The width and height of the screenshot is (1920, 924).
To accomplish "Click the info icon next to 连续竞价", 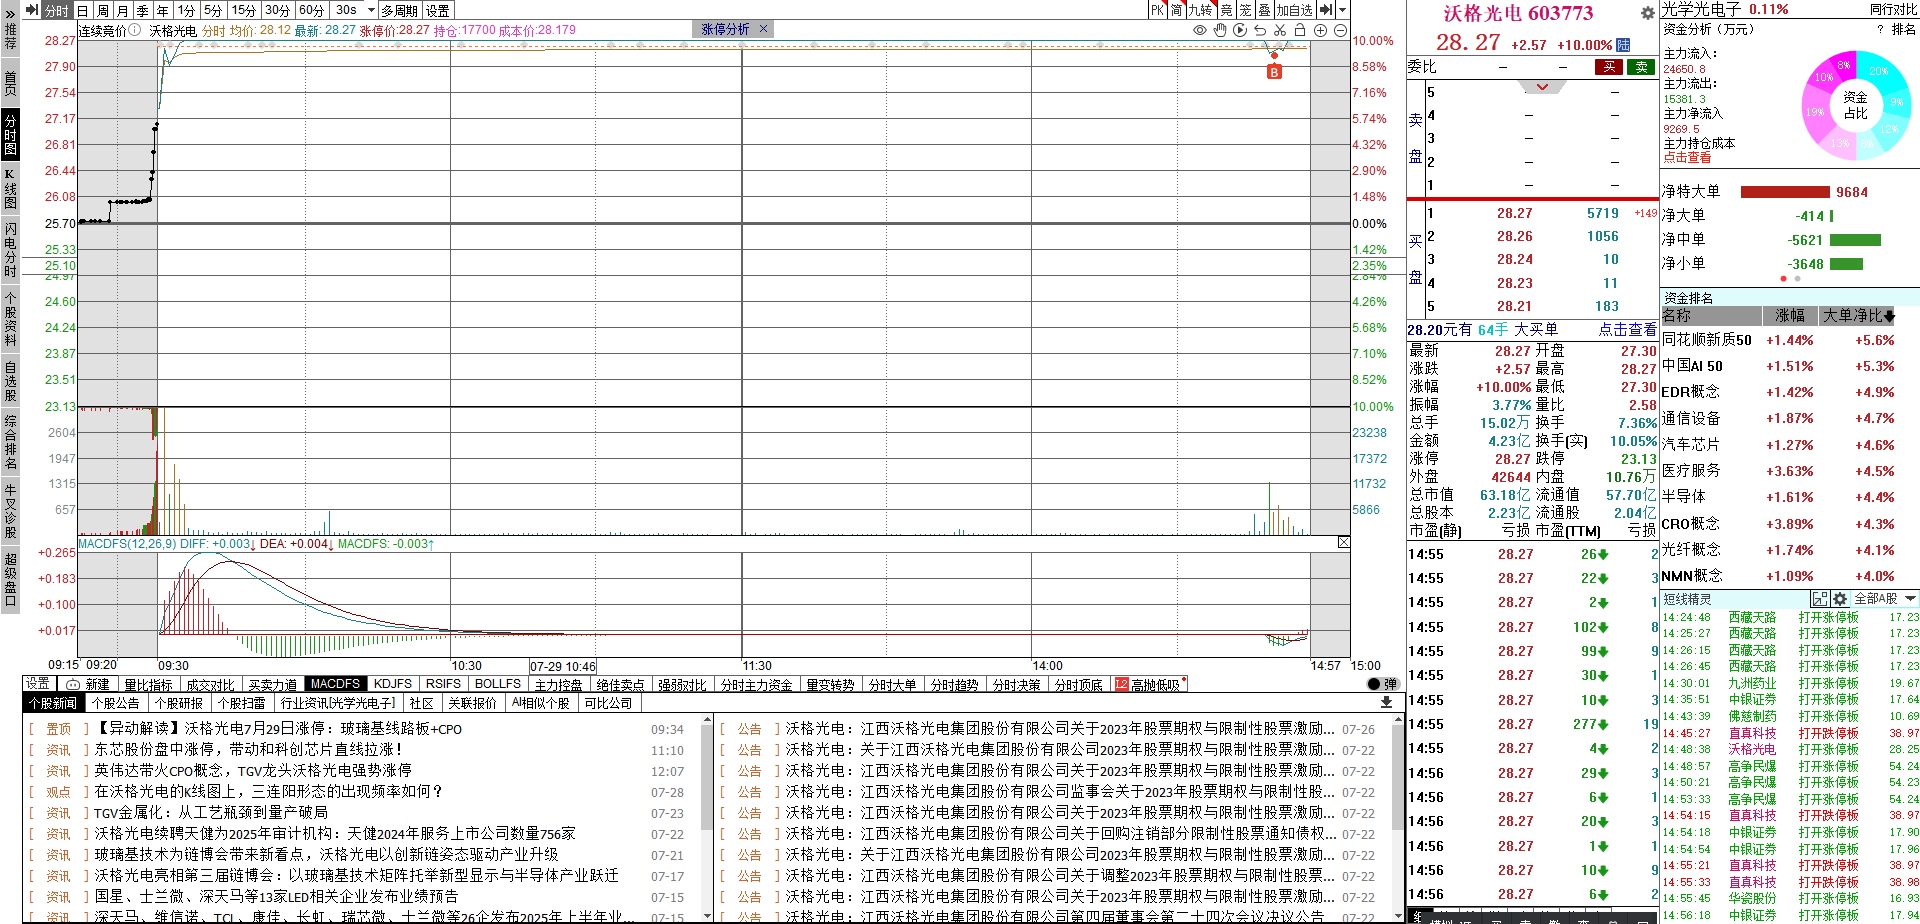I will (135, 30).
